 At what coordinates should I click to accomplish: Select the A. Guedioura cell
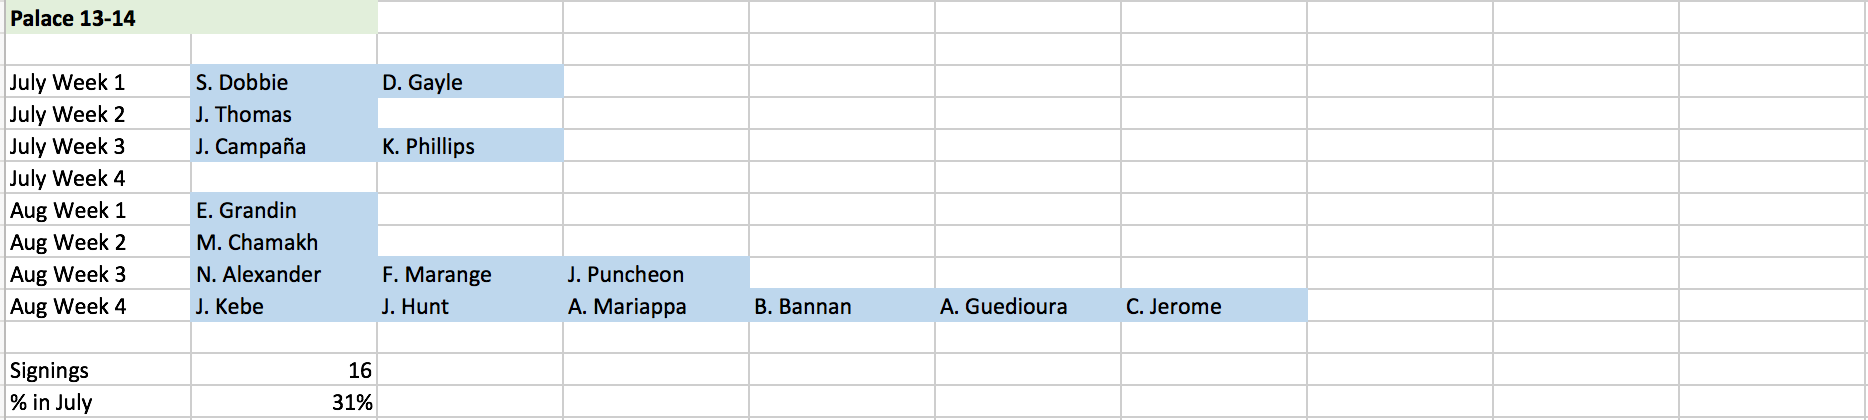pos(1028,306)
